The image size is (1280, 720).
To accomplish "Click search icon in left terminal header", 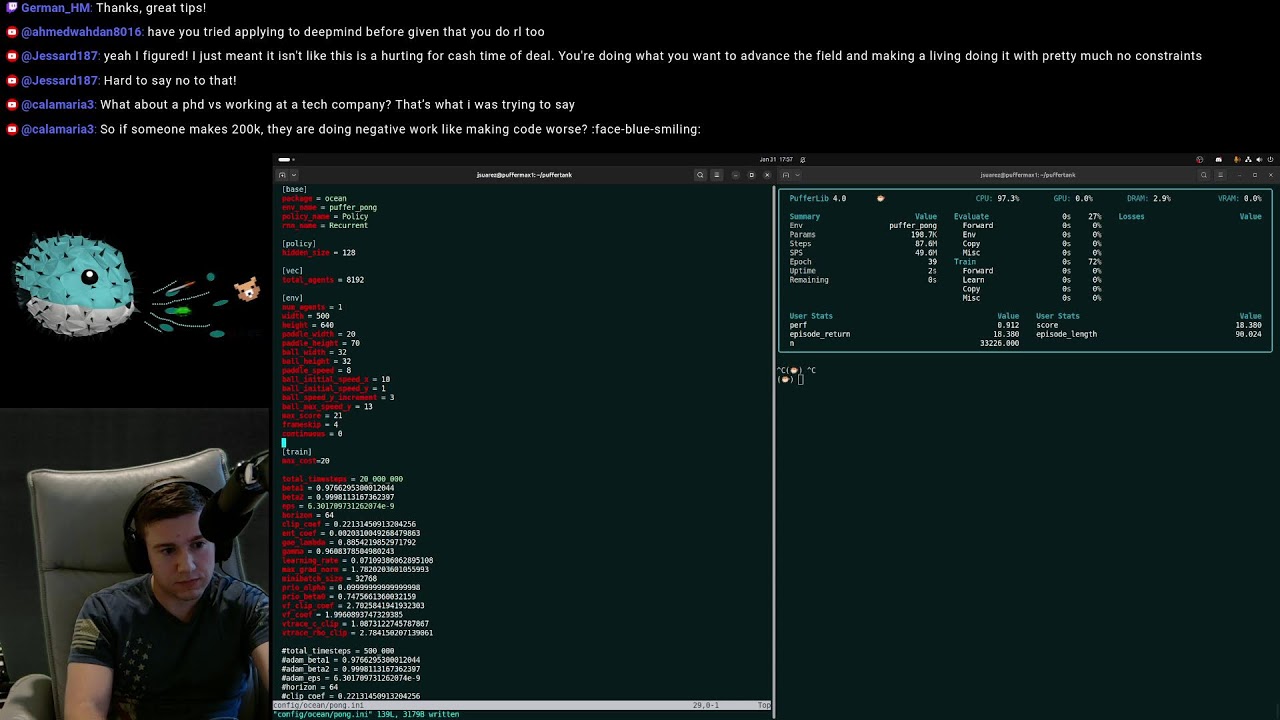I will [x=700, y=175].
